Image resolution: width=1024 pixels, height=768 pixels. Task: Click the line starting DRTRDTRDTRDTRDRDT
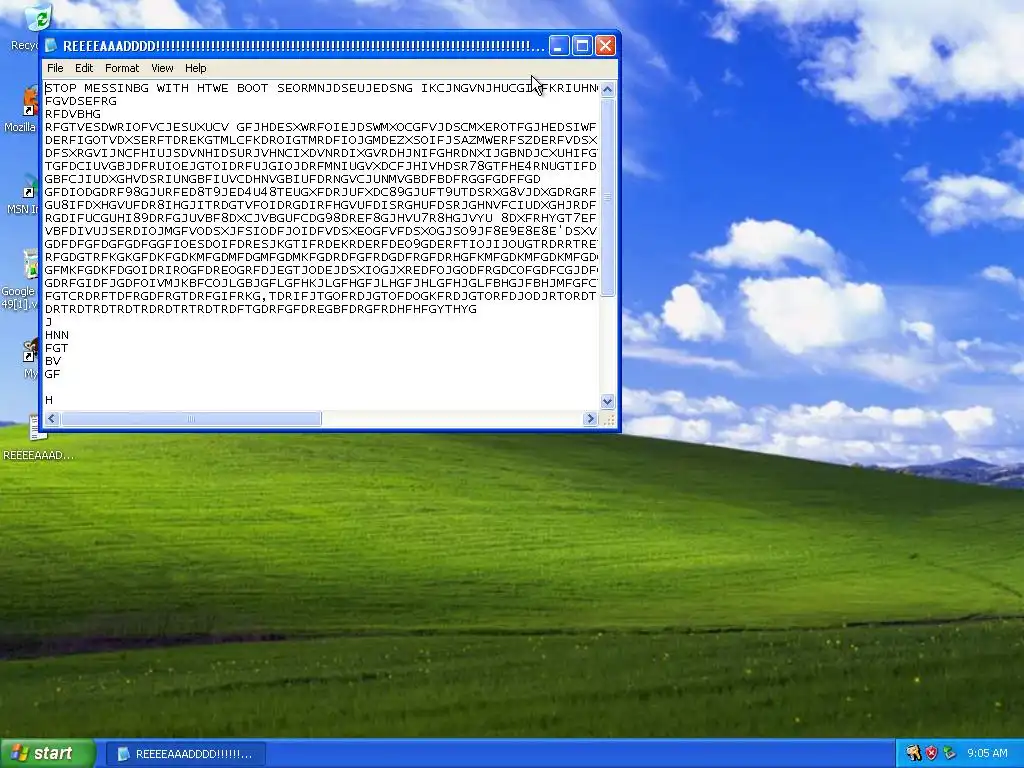pyautogui.click(x=261, y=309)
